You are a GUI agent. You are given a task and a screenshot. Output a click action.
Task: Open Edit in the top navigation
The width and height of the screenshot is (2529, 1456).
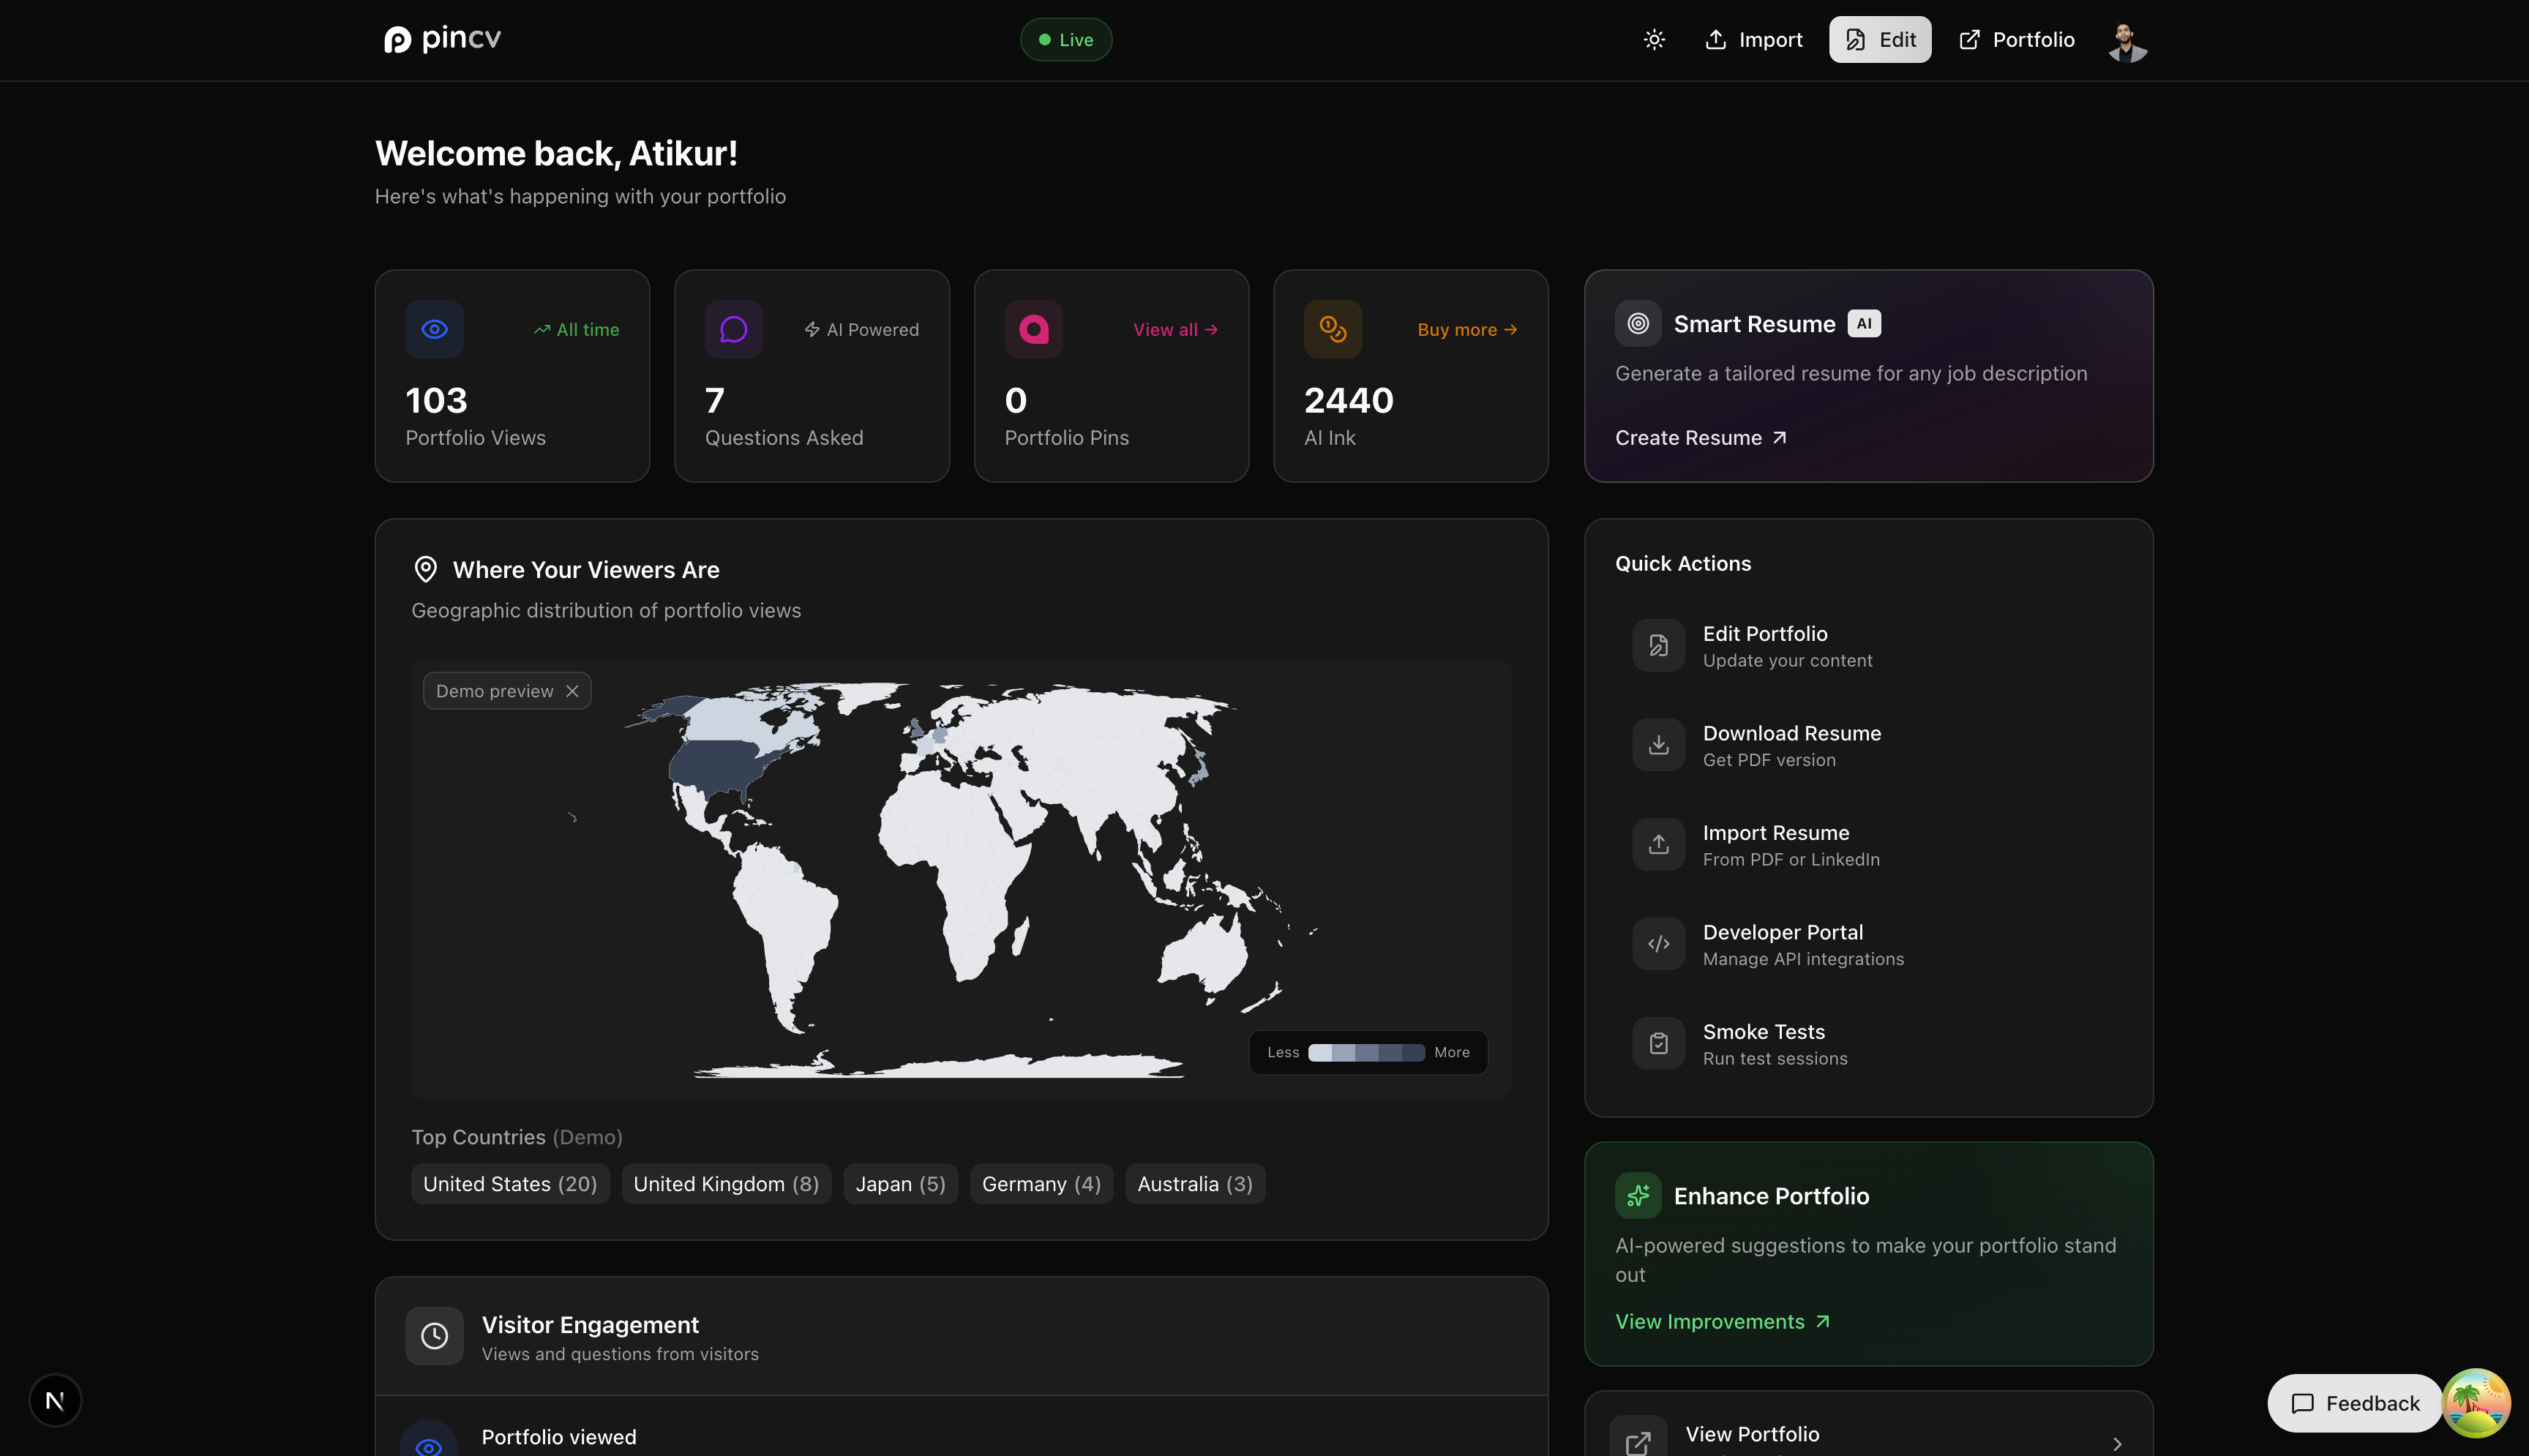click(x=1880, y=40)
